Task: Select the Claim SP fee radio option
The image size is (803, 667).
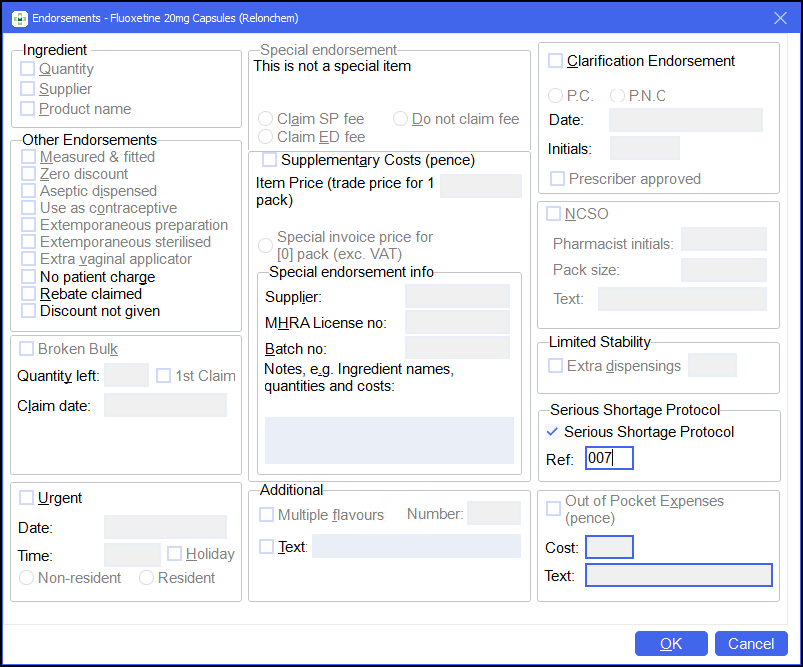Action: (266, 119)
